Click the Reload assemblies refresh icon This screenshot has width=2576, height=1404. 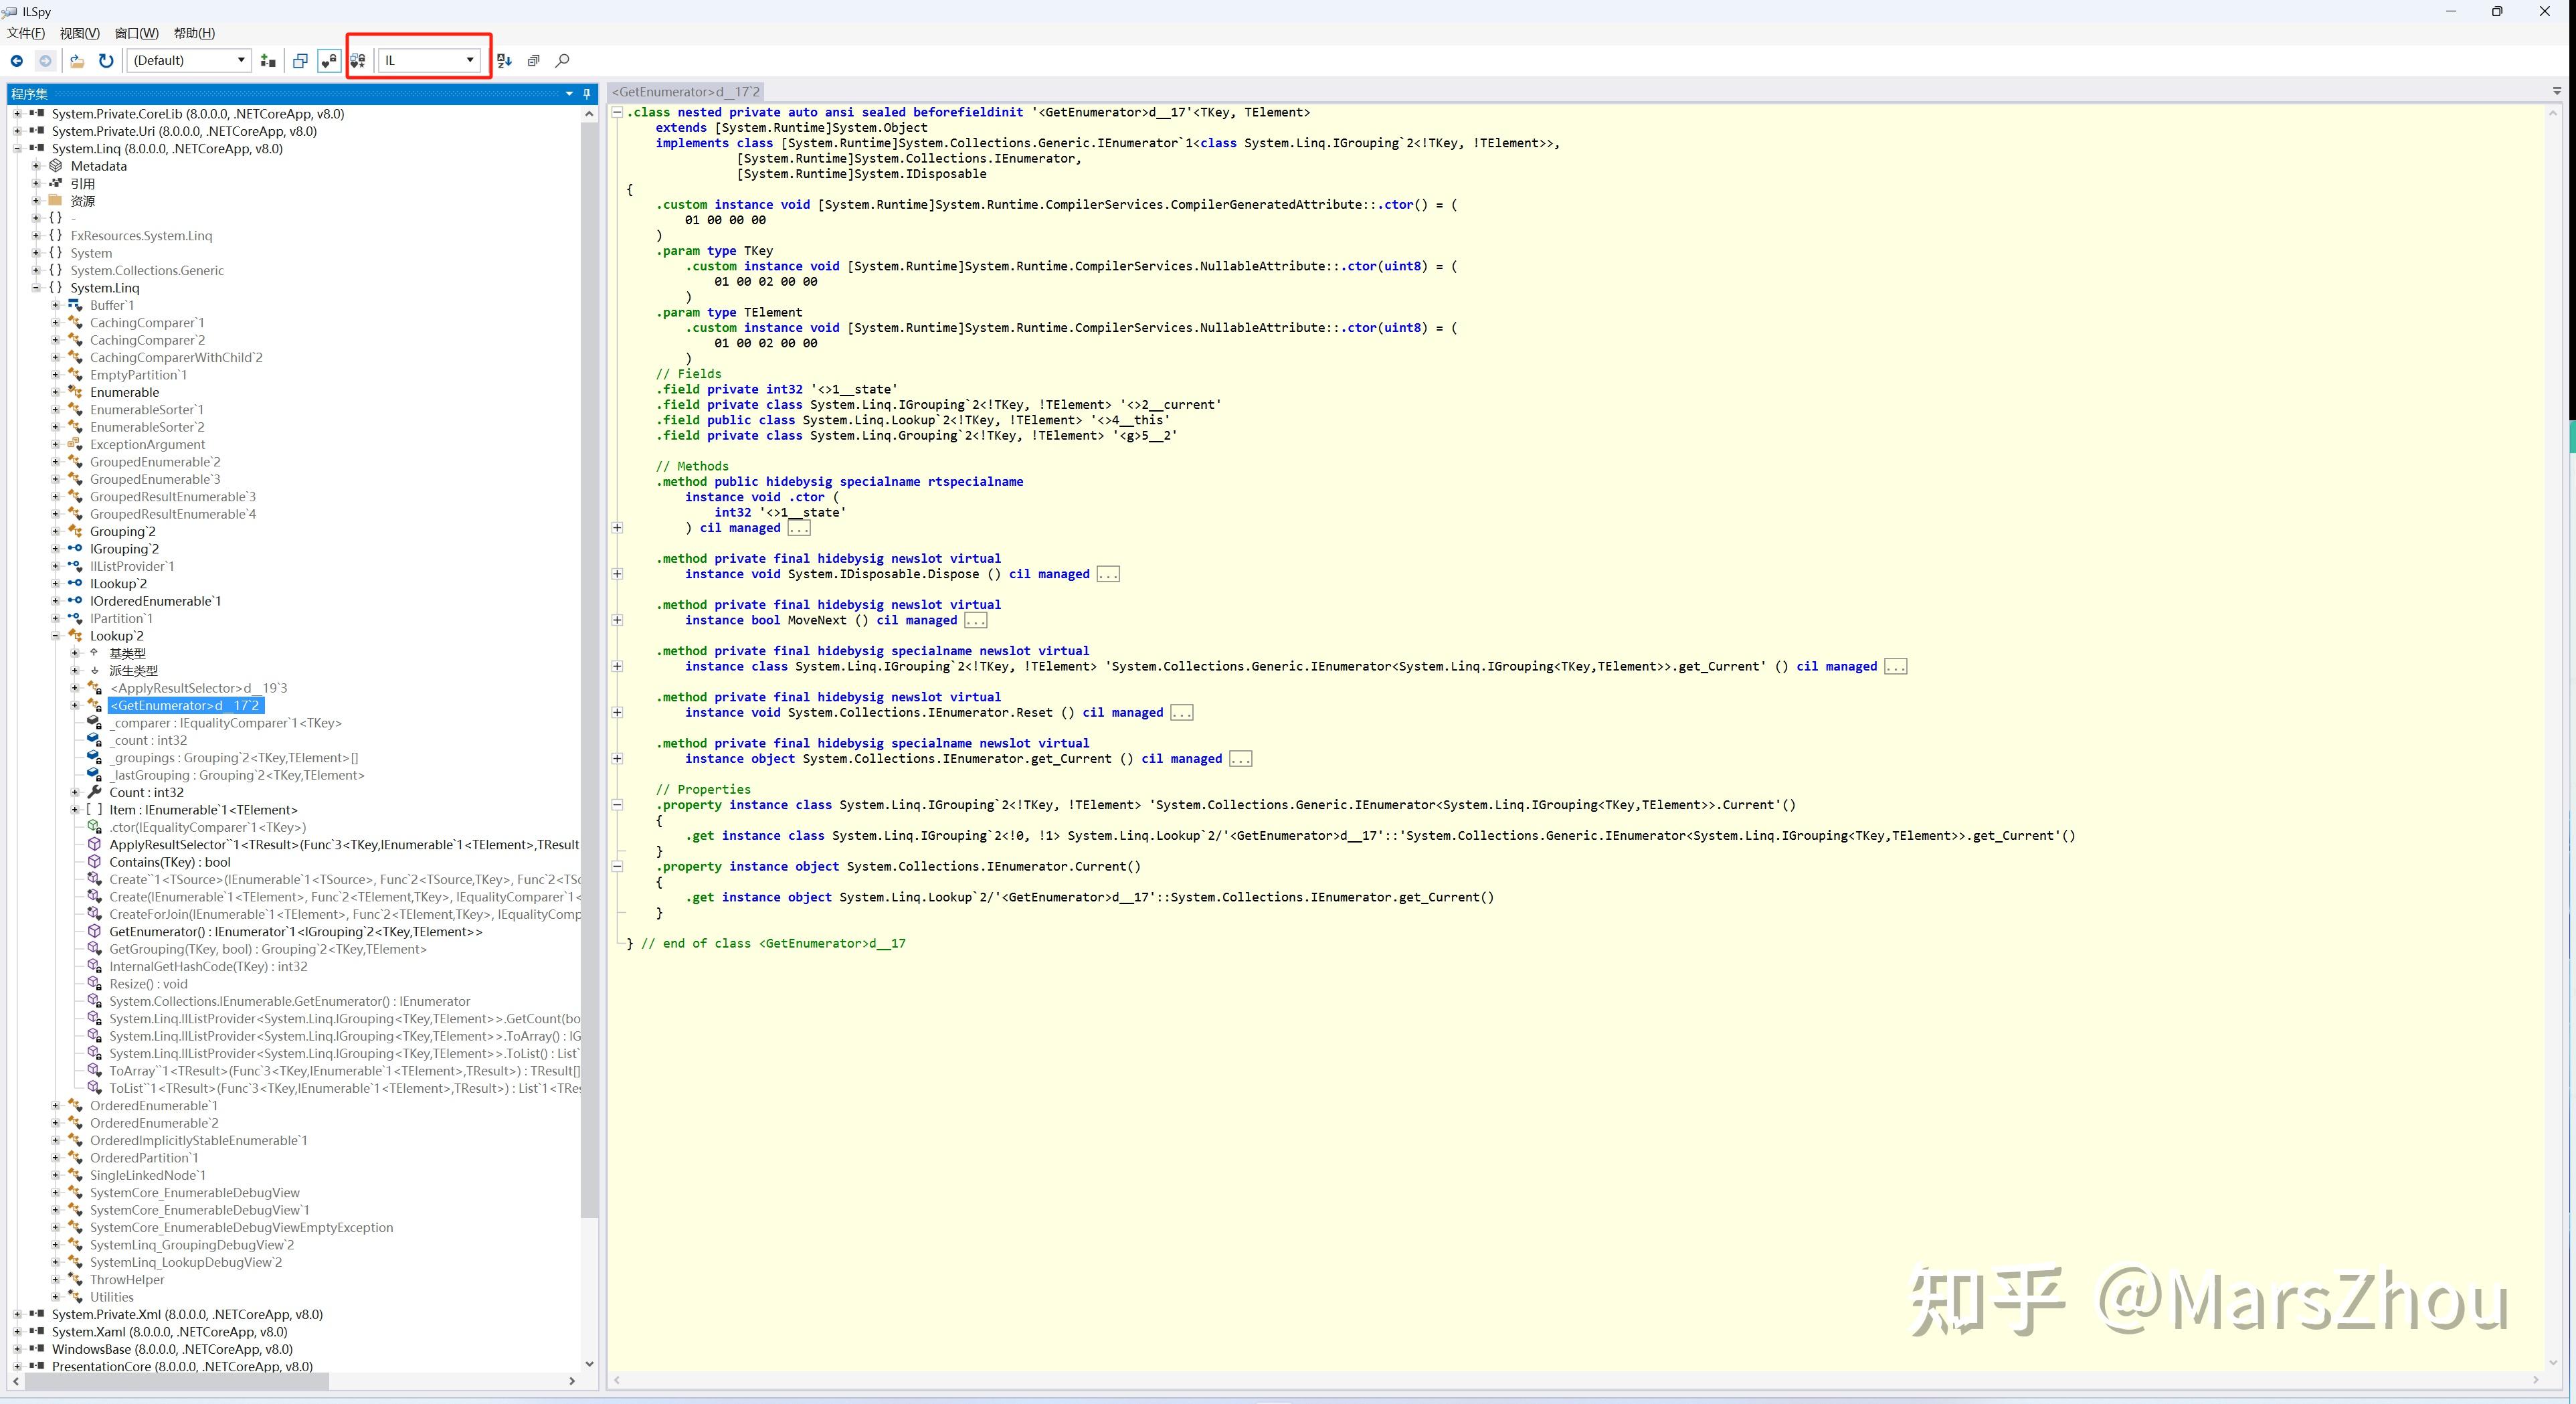(x=106, y=61)
